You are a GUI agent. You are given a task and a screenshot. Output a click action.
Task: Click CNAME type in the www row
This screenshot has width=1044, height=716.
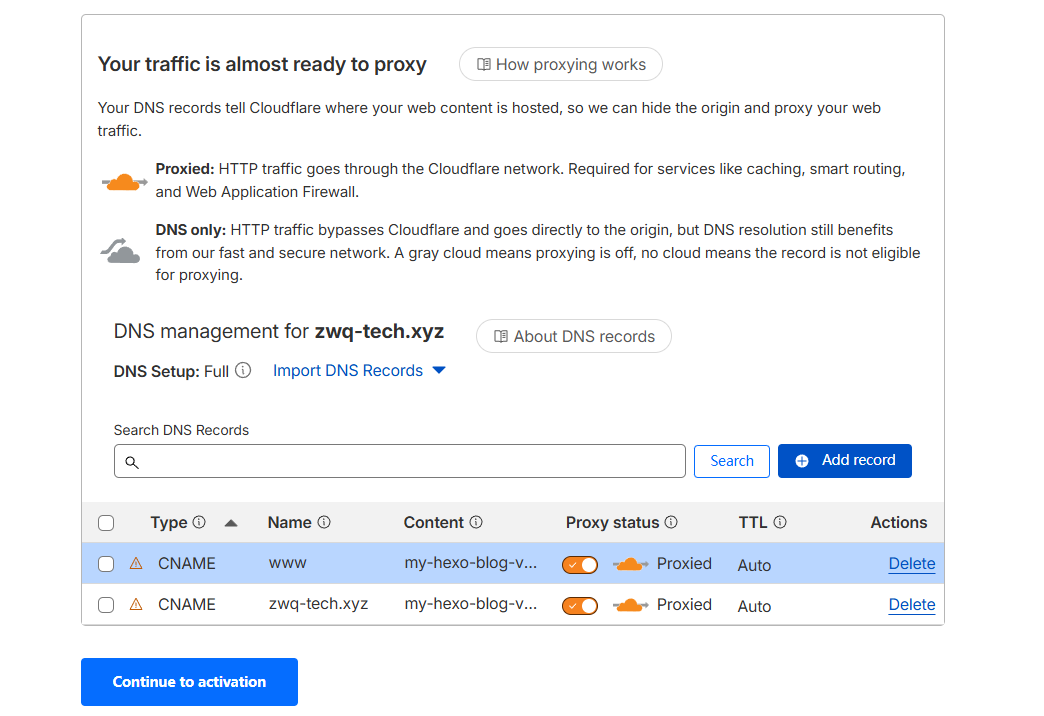pos(186,563)
